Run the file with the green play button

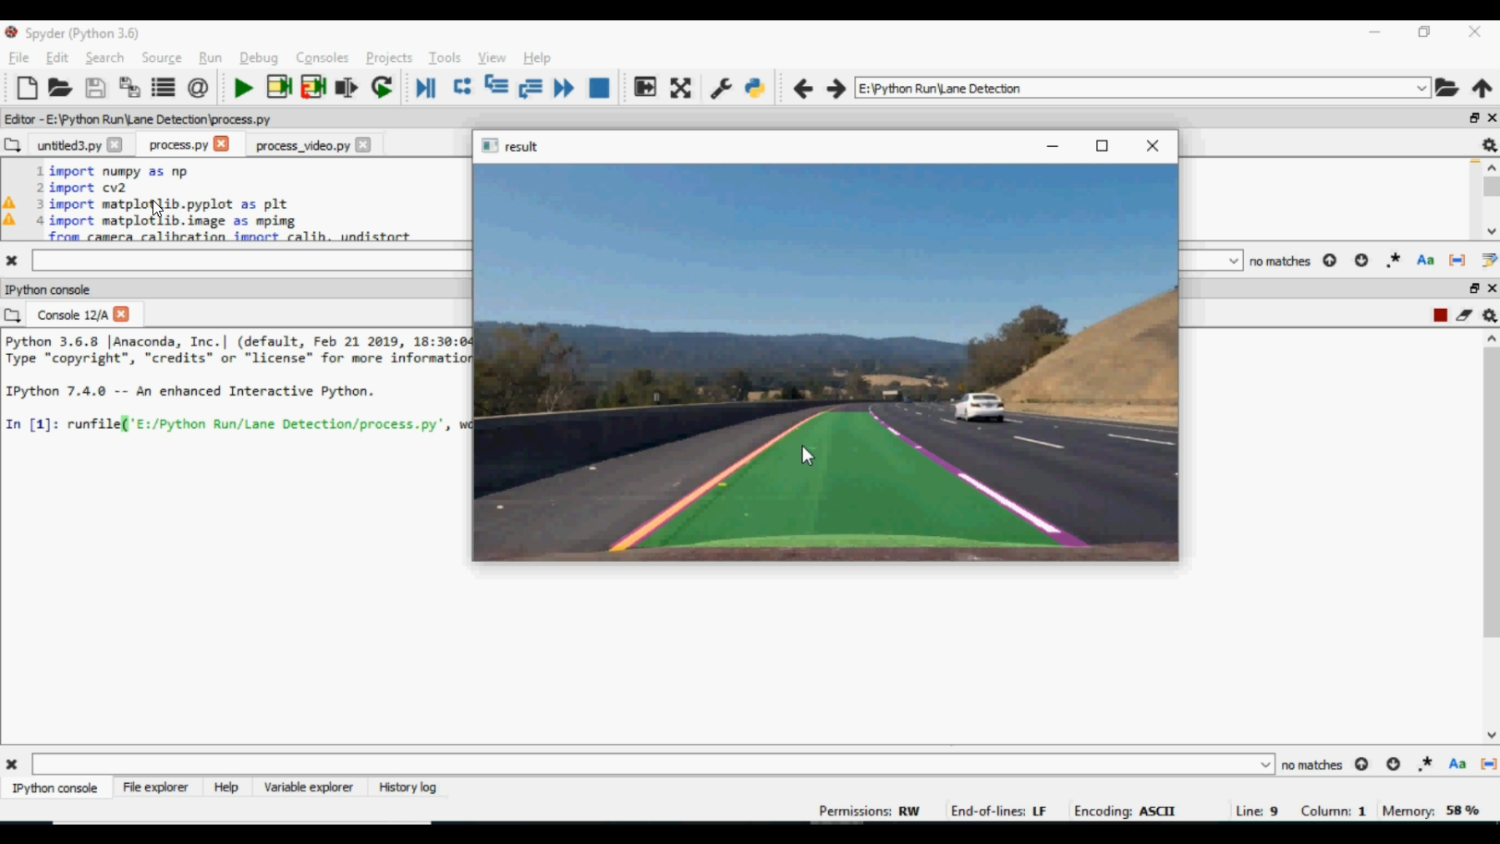pyautogui.click(x=243, y=88)
